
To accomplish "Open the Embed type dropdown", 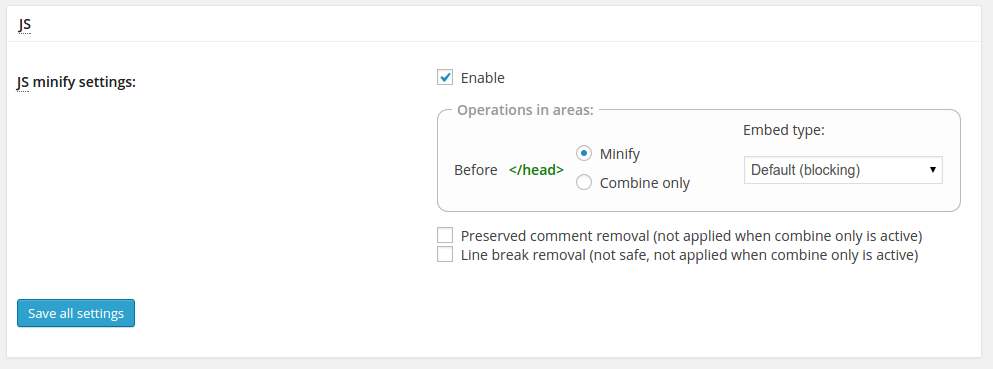I will (843, 170).
